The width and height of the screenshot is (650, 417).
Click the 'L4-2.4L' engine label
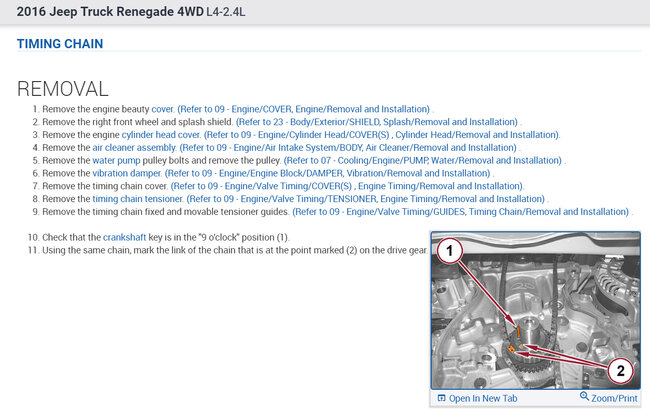[x=226, y=12]
